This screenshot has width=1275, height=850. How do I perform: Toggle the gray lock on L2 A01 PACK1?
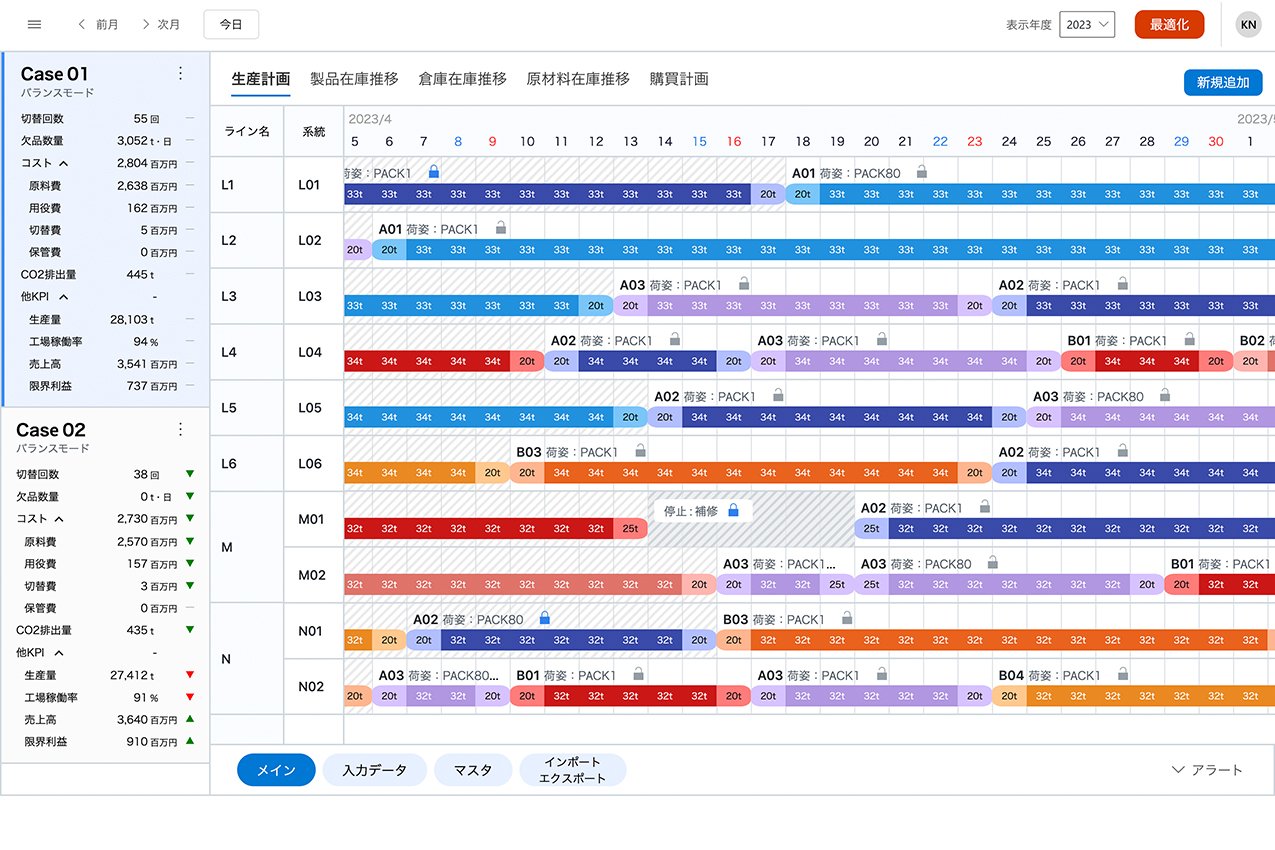[501, 229]
